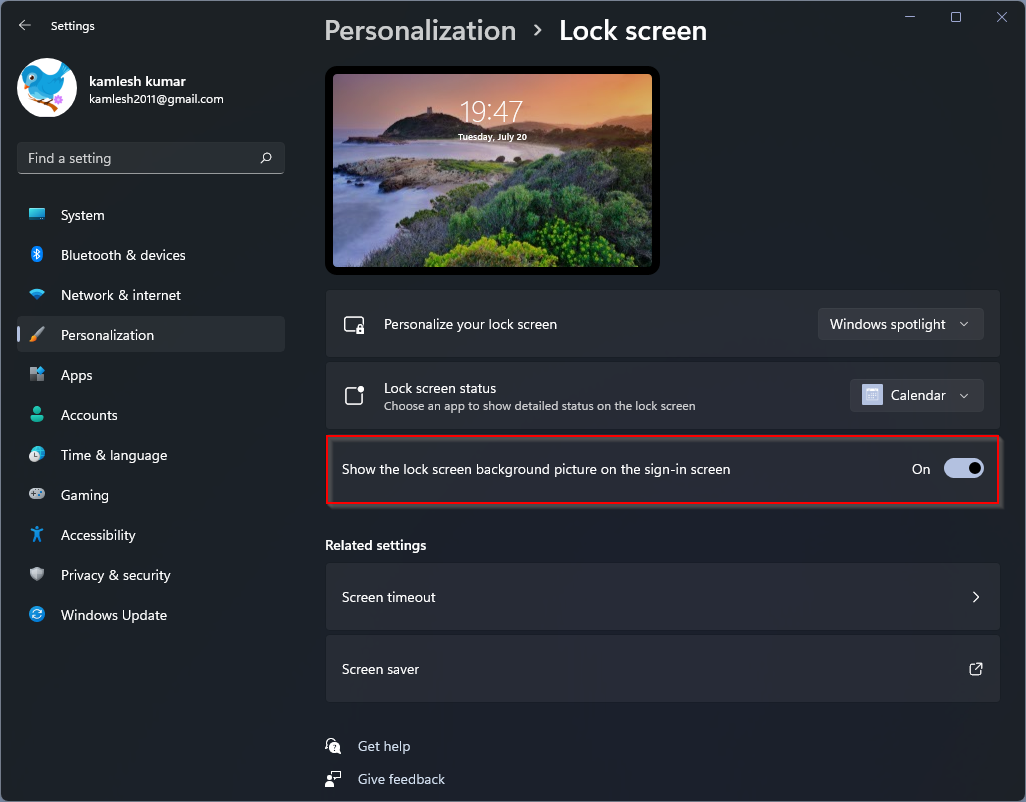The width and height of the screenshot is (1026, 802).
Task: Click the Find a setting search box
Action: pyautogui.click(x=151, y=158)
